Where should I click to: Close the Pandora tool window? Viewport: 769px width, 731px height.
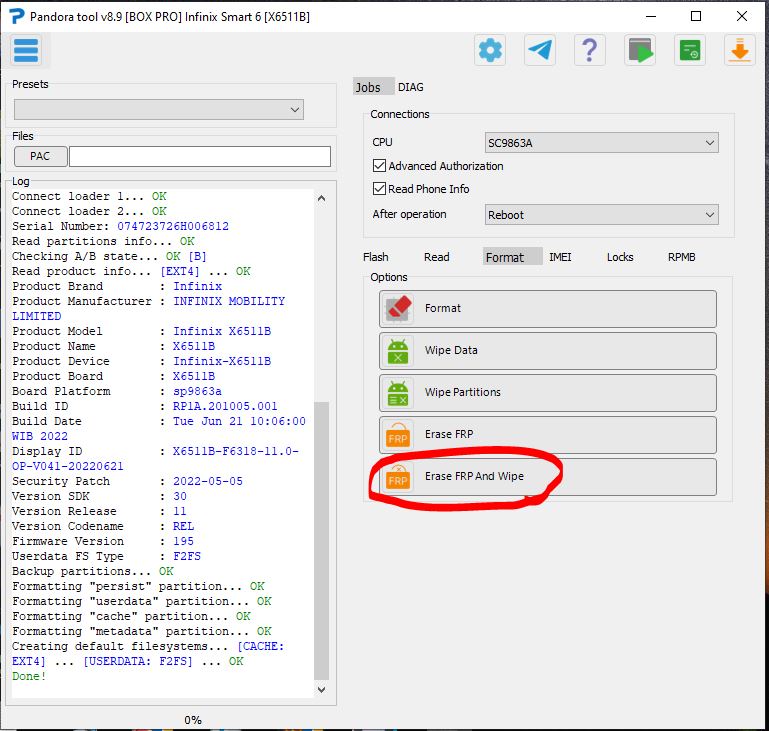pyautogui.click(x=742, y=16)
